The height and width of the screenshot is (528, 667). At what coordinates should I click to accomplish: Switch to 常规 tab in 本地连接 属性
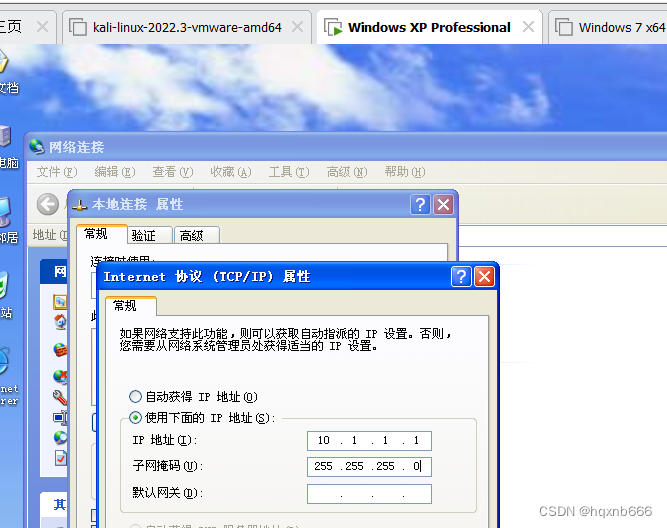(x=102, y=234)
